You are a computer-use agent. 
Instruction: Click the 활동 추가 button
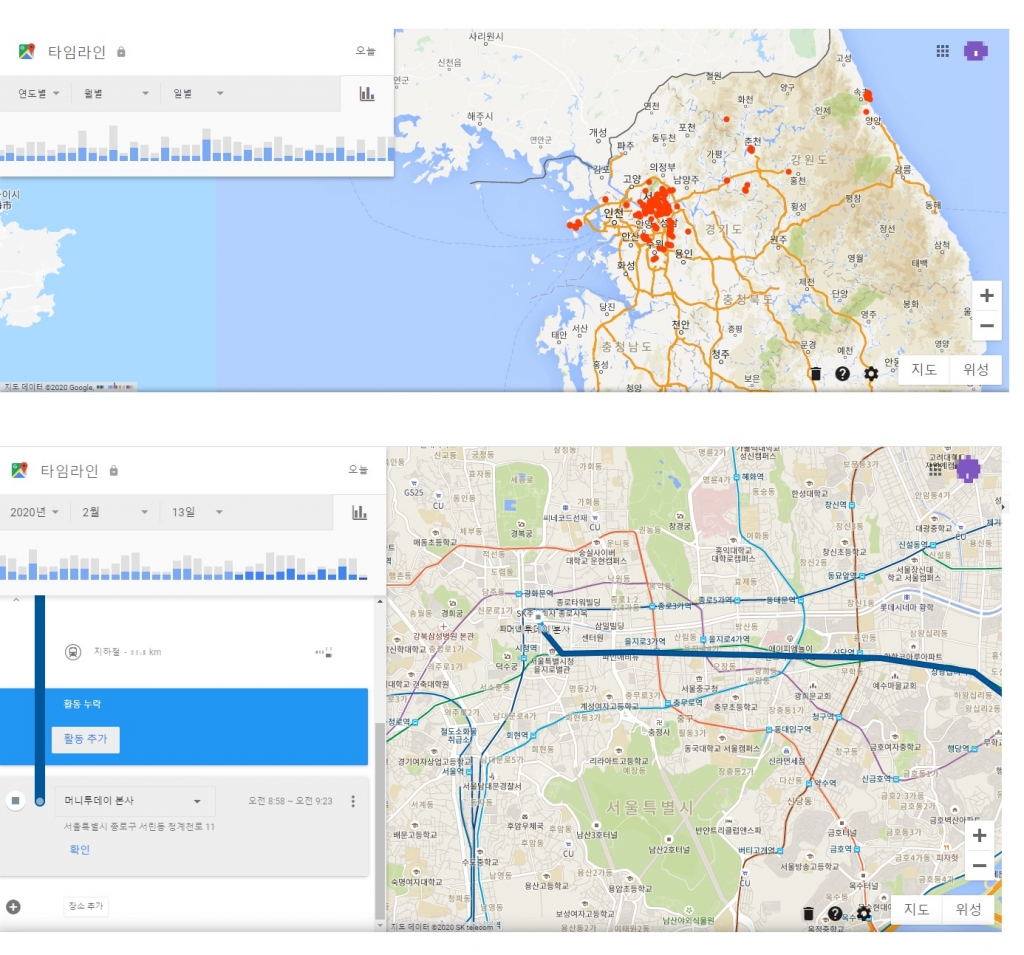click(86, 739)
